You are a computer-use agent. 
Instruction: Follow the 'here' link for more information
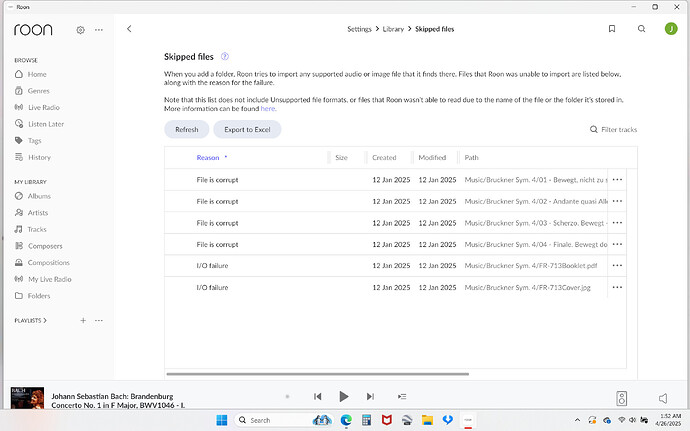coord(268,108)
